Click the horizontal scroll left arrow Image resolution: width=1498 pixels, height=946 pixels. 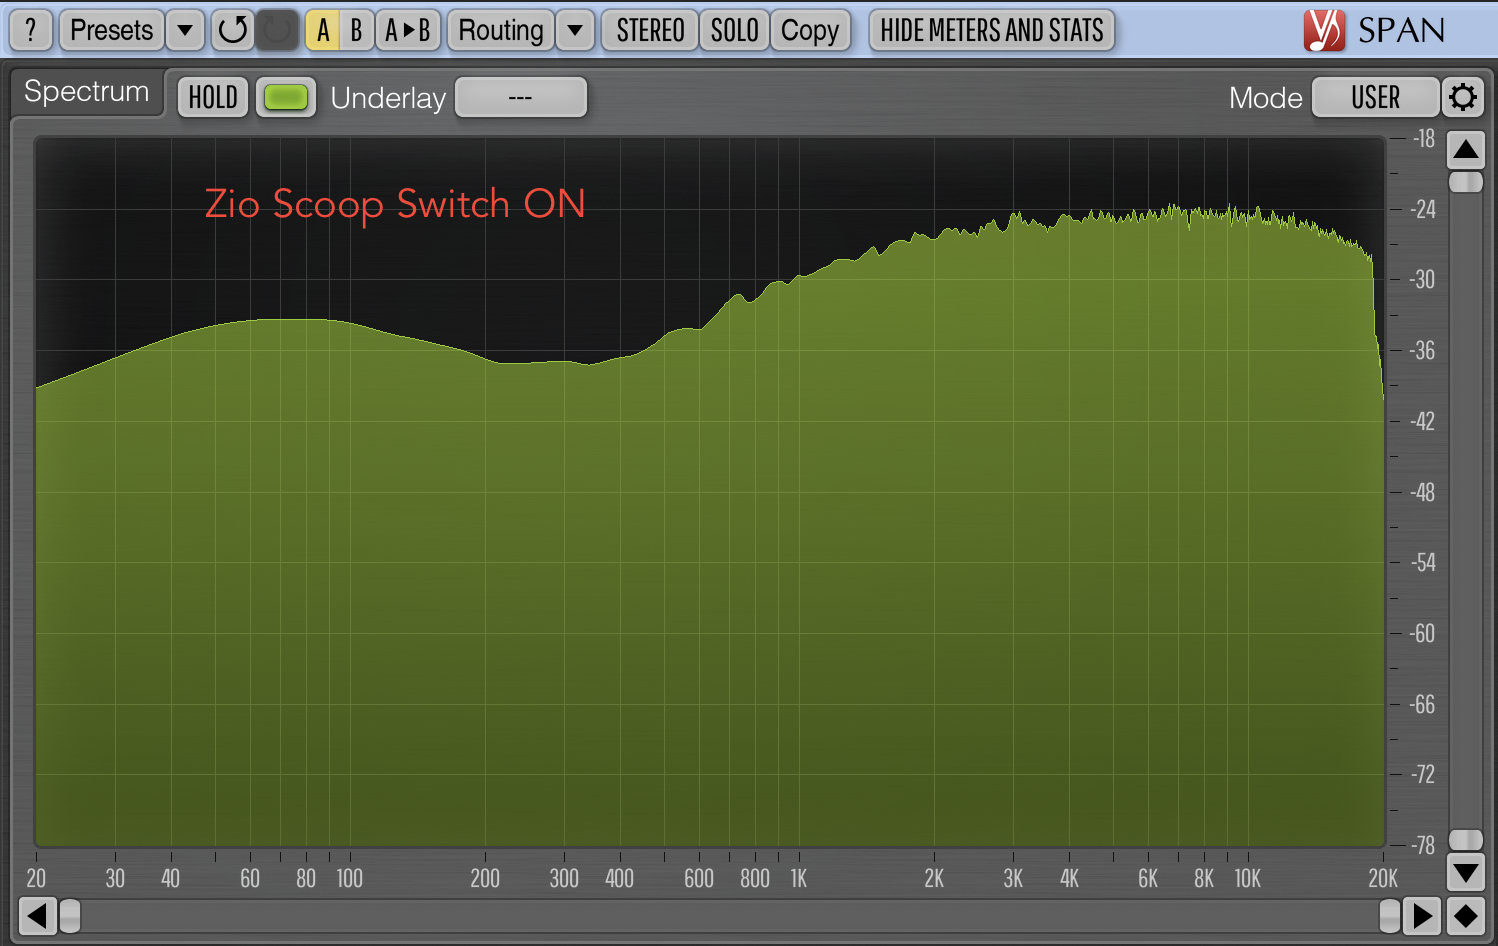click(38, 915)
